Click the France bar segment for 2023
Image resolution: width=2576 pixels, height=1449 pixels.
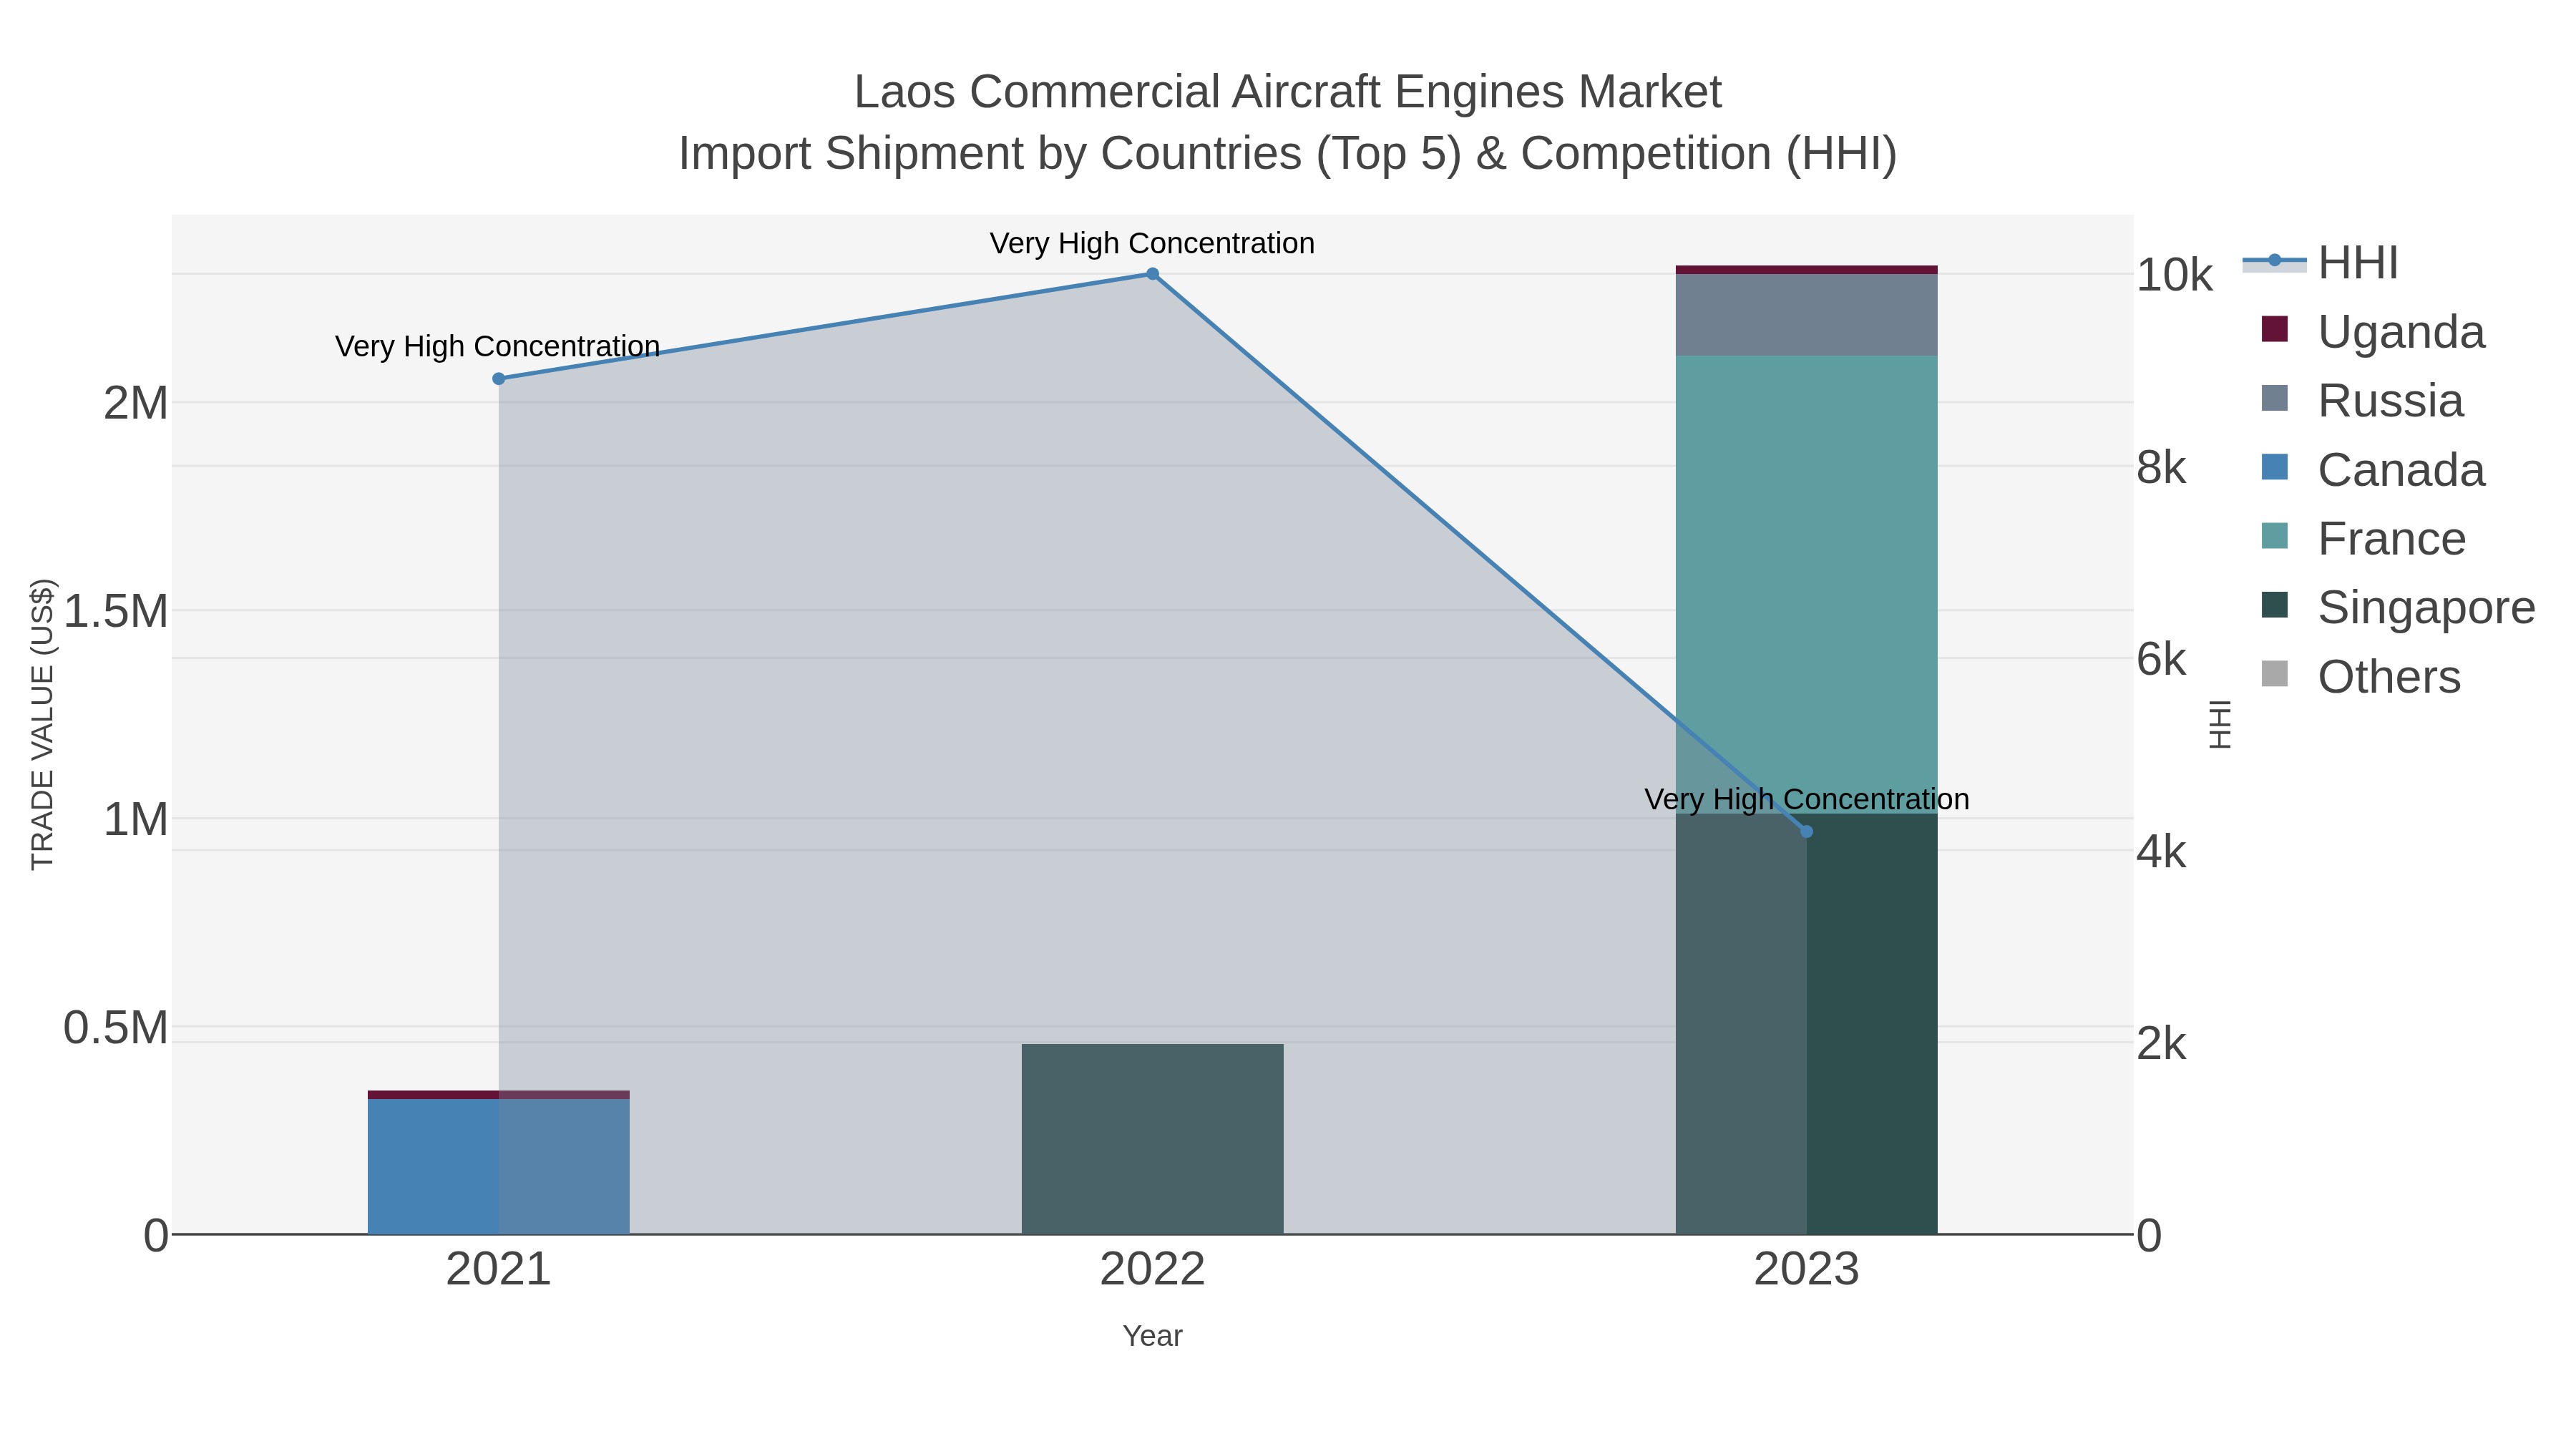pos(1806,585)
